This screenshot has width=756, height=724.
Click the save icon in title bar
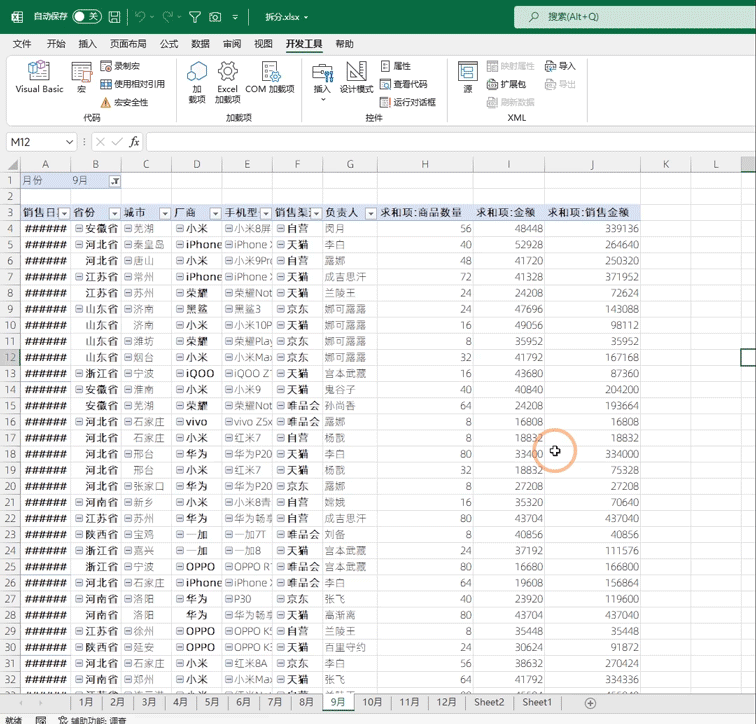(x=114, y=17)
